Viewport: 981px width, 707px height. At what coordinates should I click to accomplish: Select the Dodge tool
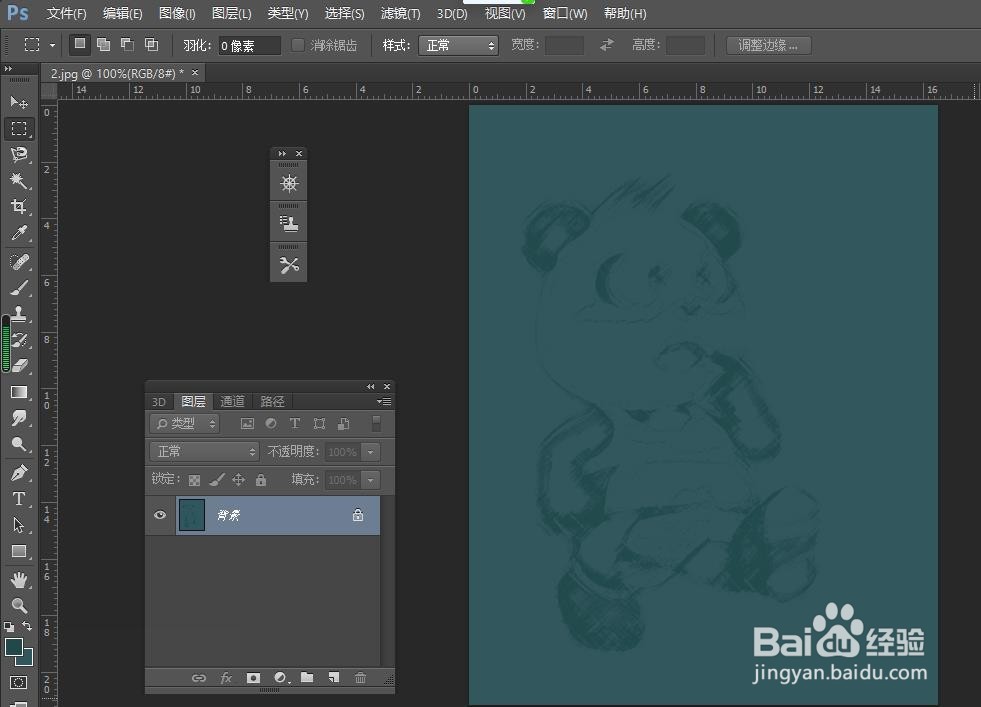(x=19, y=444)
